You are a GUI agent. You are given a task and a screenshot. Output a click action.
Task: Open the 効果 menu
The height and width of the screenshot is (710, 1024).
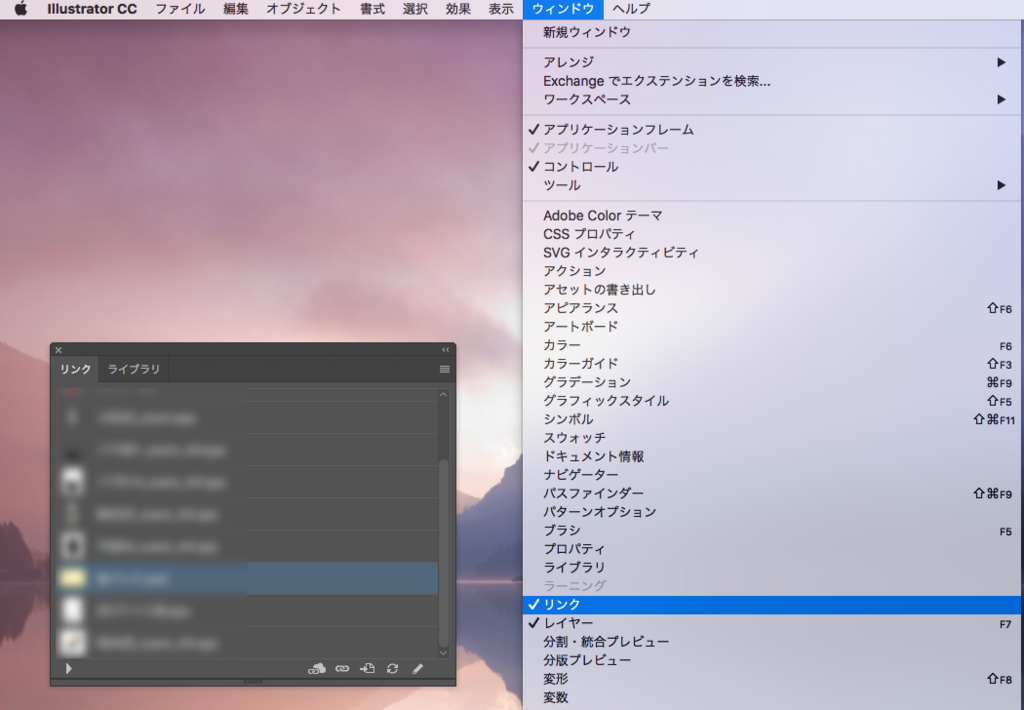point(458,8)
